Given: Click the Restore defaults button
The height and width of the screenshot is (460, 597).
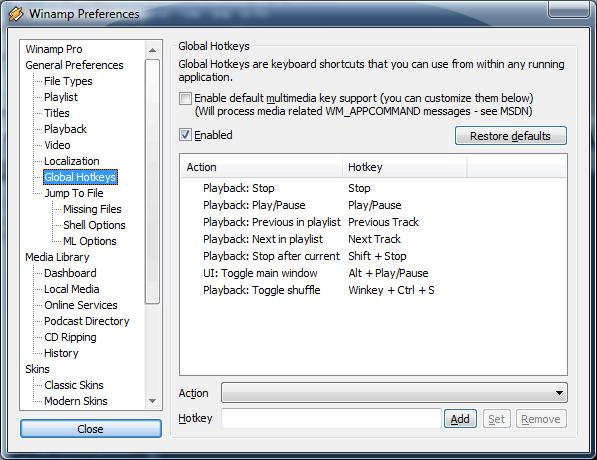Looking at the screenshot, I should click(511, 136).
